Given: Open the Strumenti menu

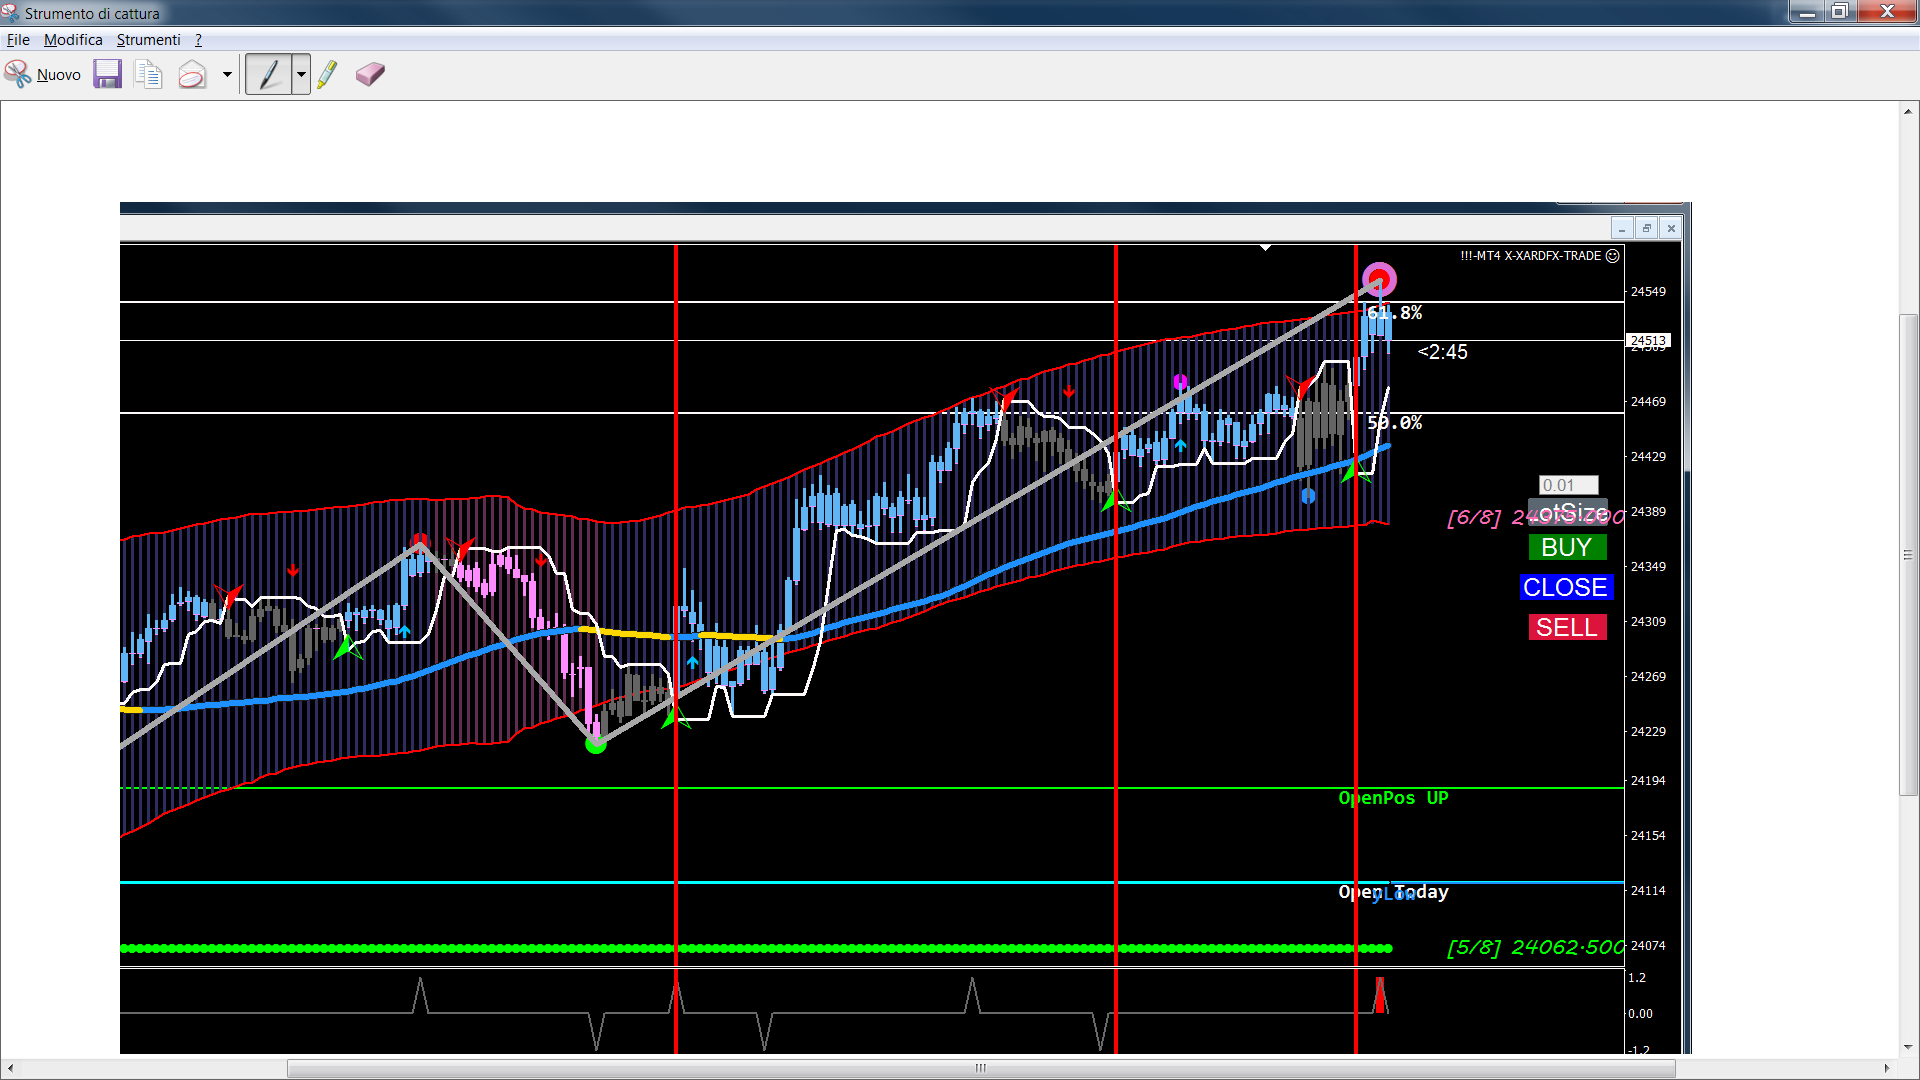Looking at the screenshot, I should [148, 40].
